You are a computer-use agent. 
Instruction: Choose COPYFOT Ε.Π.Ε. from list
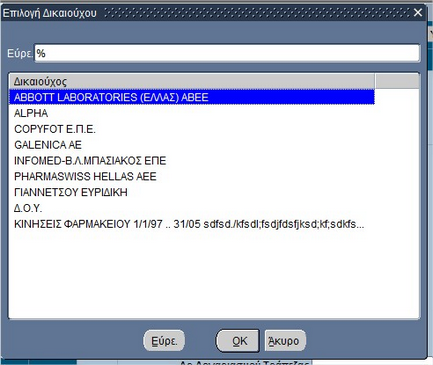pyautogui.click(x=192, y=129)
